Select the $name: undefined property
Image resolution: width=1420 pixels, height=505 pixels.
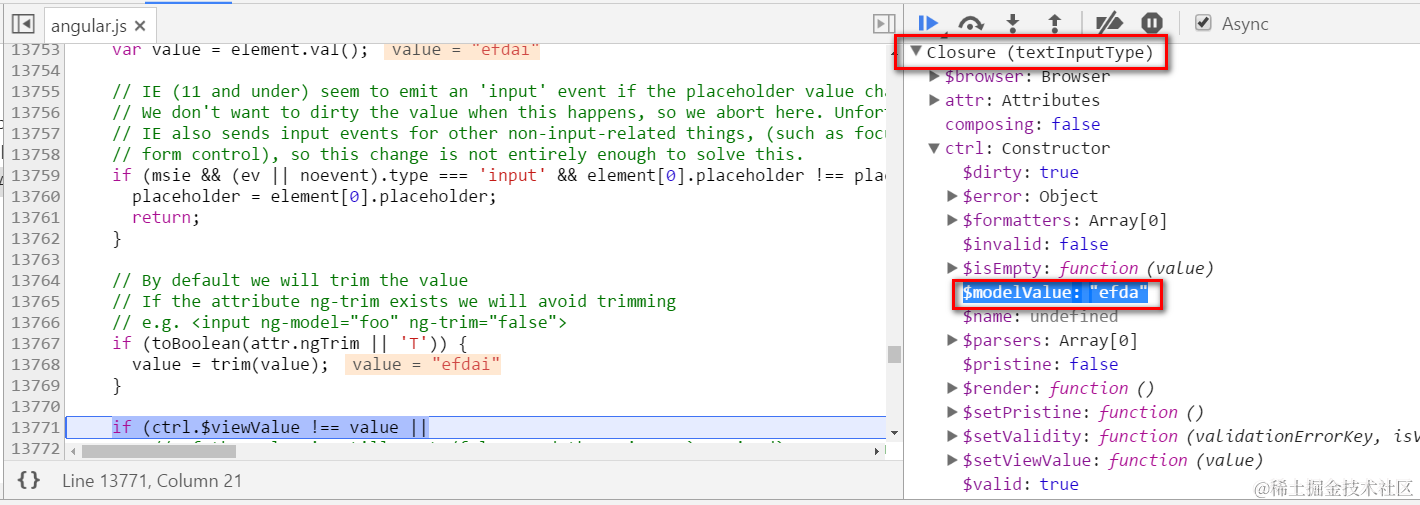pos(1040,316)
